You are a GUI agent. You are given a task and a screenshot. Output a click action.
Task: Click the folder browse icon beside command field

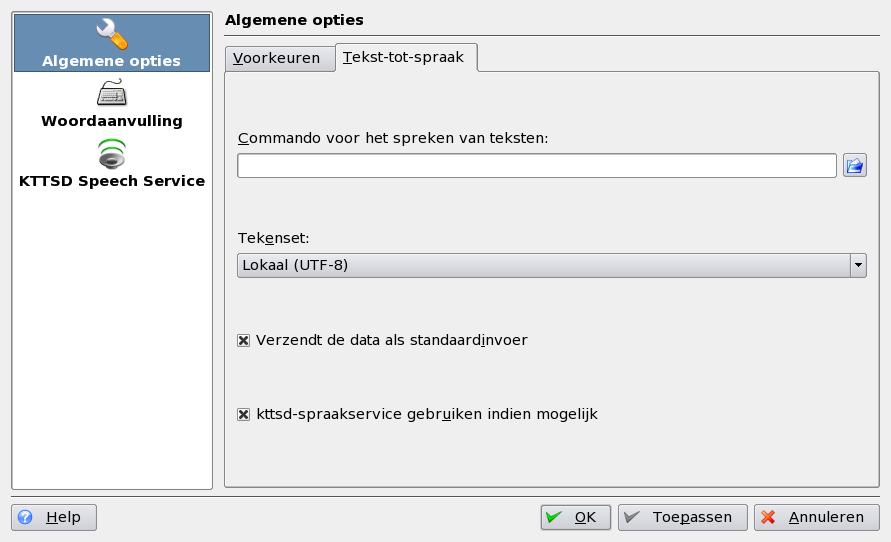click(854, 166)
